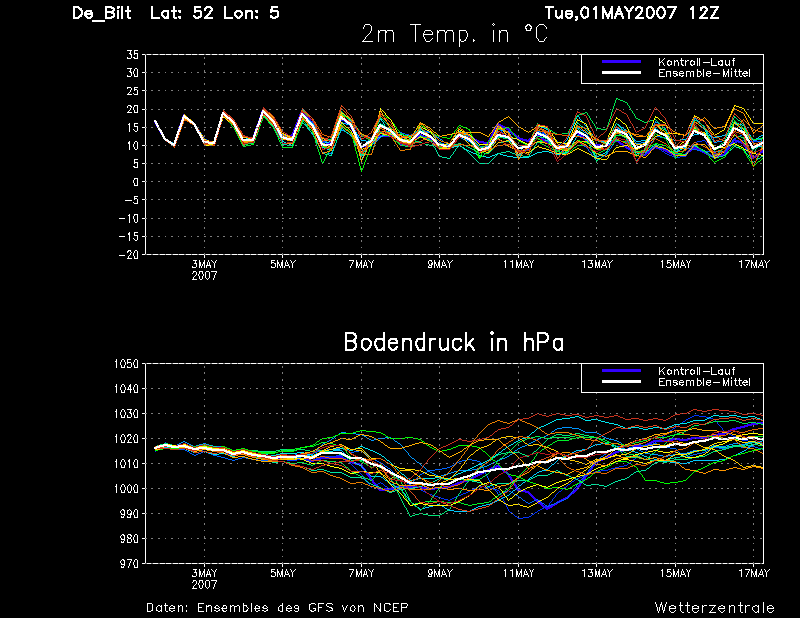800x618 pixels.
Task: Click the 'Bodendruck in hPa' chart title
Action: (x=454, y=342)
